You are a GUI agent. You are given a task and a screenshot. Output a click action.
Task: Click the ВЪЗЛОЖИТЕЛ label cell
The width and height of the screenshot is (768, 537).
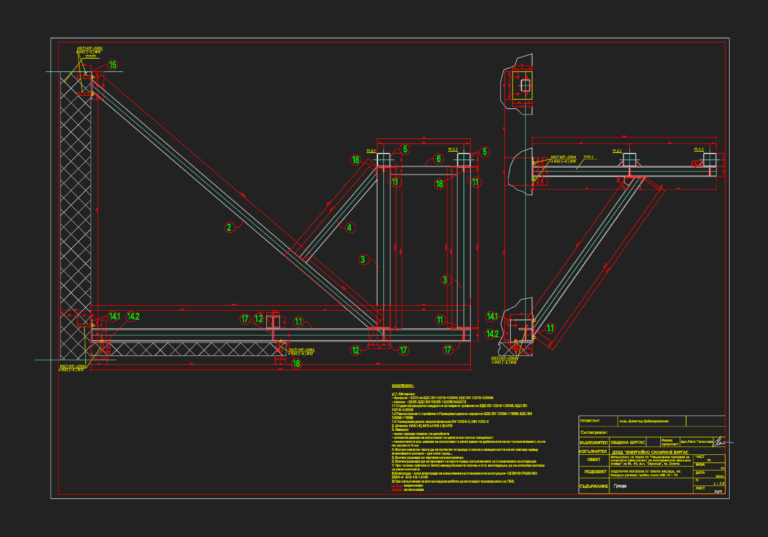coord(594,442)
